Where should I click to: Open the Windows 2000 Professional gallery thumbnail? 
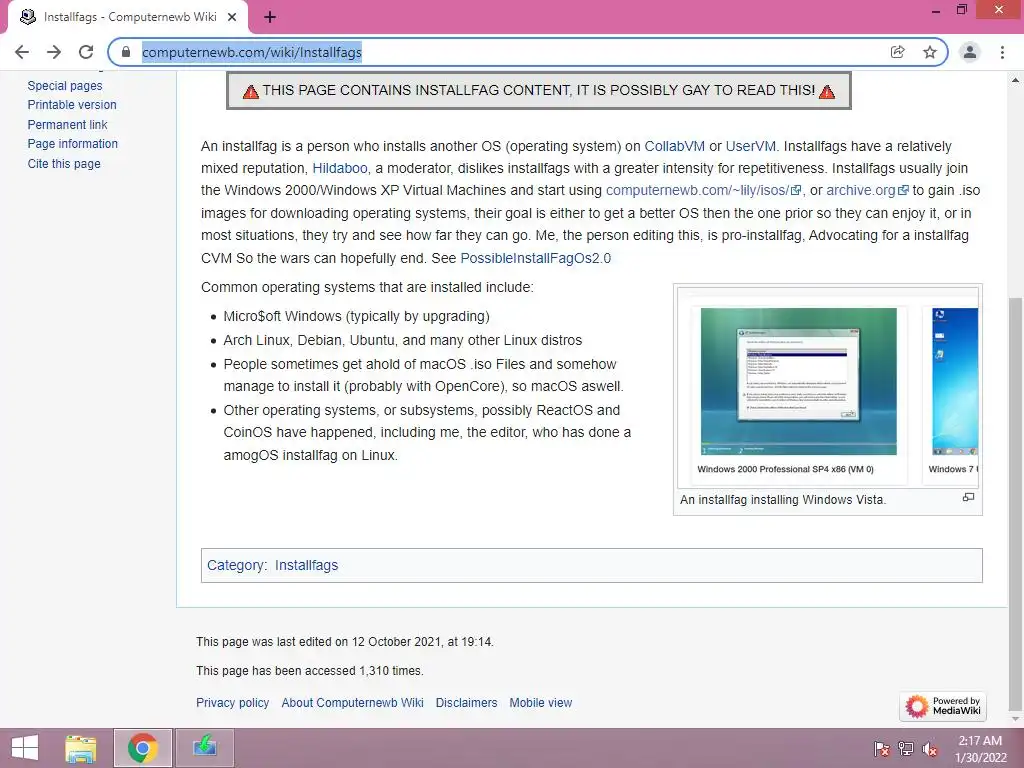click(798, 381)
